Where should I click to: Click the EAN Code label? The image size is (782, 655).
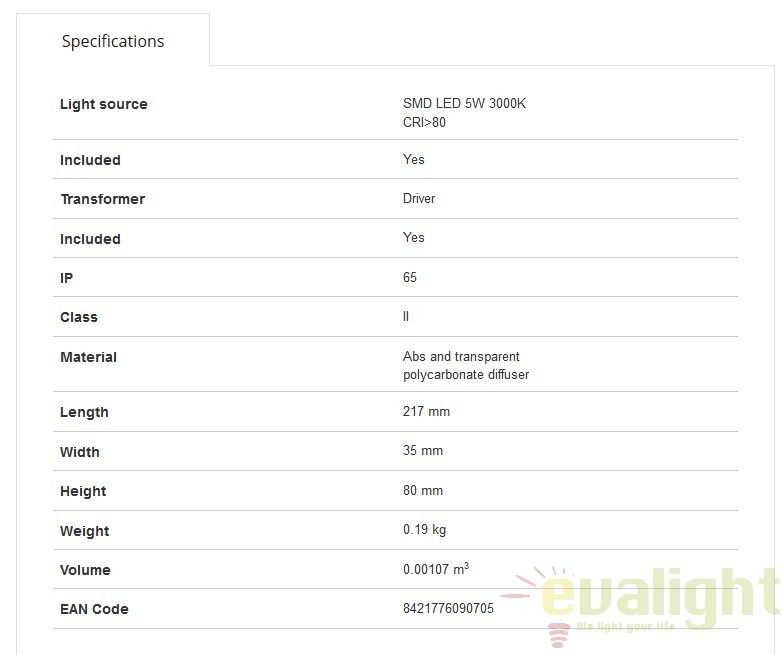(x=94, y=609)
